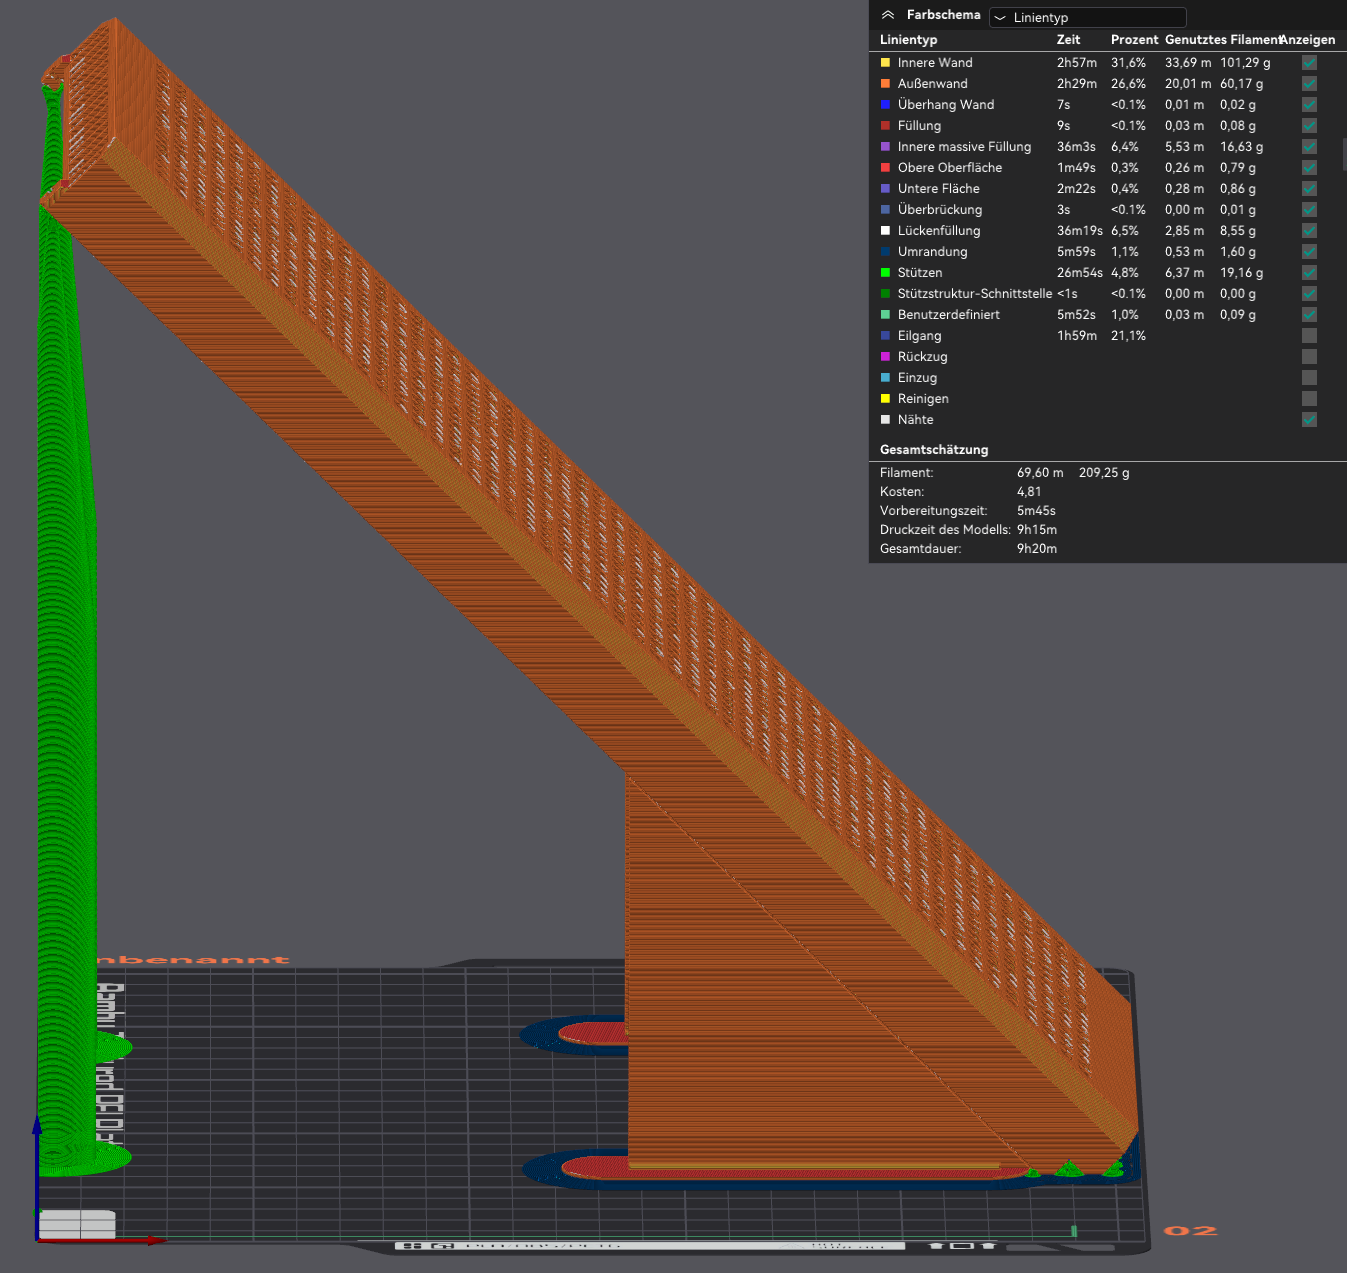Collapse the Farbschema legend panel
Image resolution: width=1347 pixels, height=1273 pixels.
click(x=887, y=15)
